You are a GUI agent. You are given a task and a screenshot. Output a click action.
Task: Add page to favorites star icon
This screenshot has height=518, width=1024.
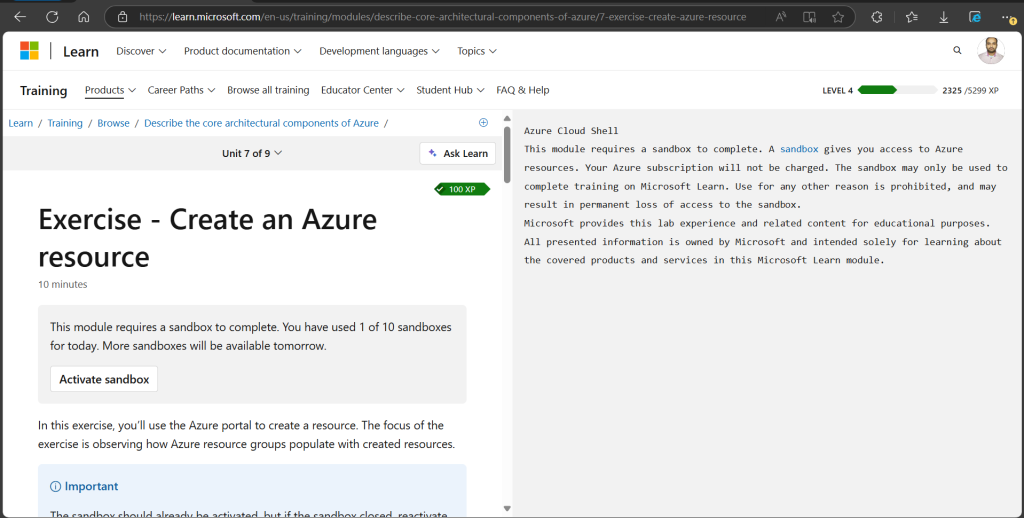click(x=838, y=18)
